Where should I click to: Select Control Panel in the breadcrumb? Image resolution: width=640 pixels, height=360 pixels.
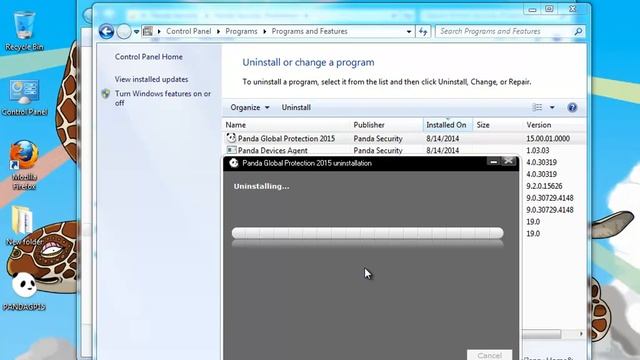(189, 31)
